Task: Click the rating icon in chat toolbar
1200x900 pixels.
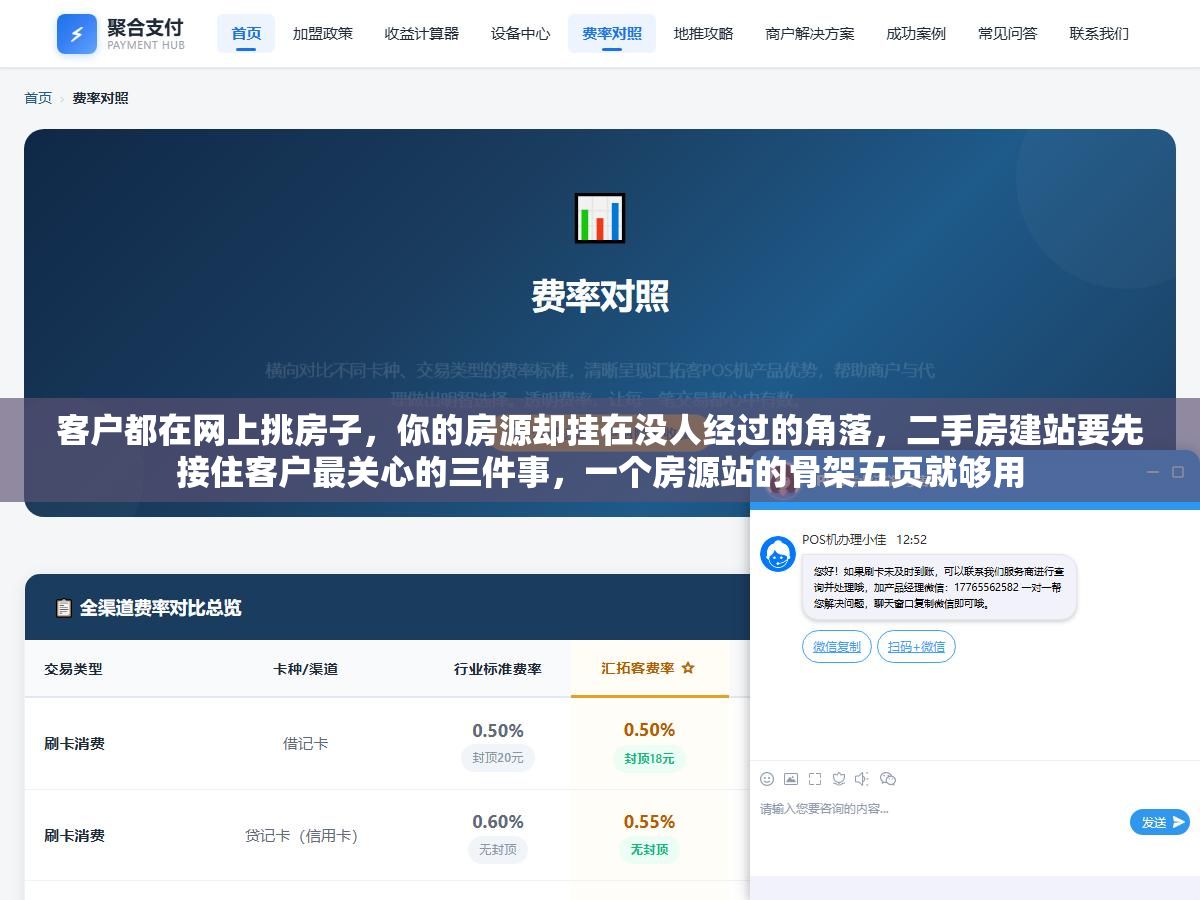Action: click(x=839, y=779)
